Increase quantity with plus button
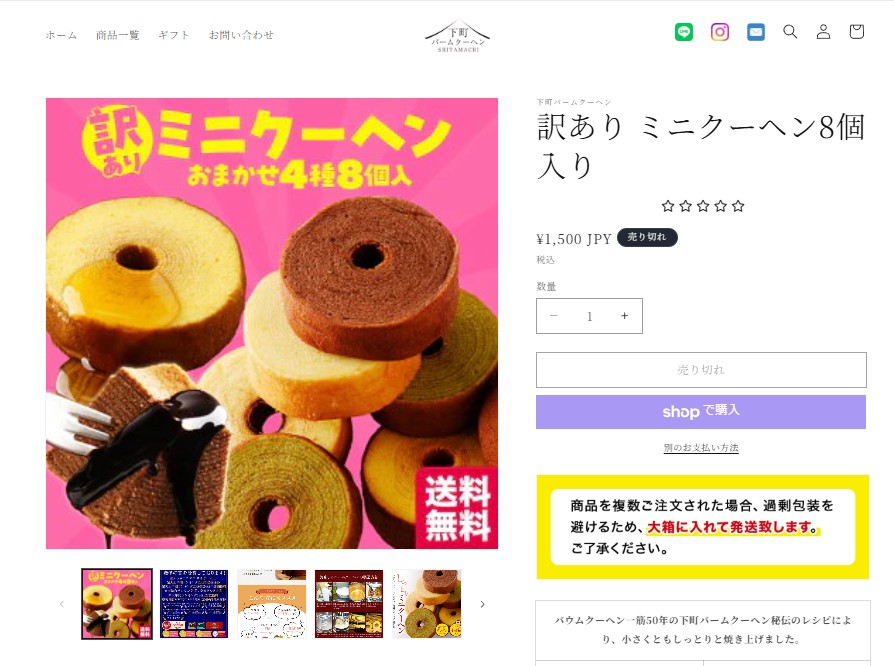 (624, 316)
